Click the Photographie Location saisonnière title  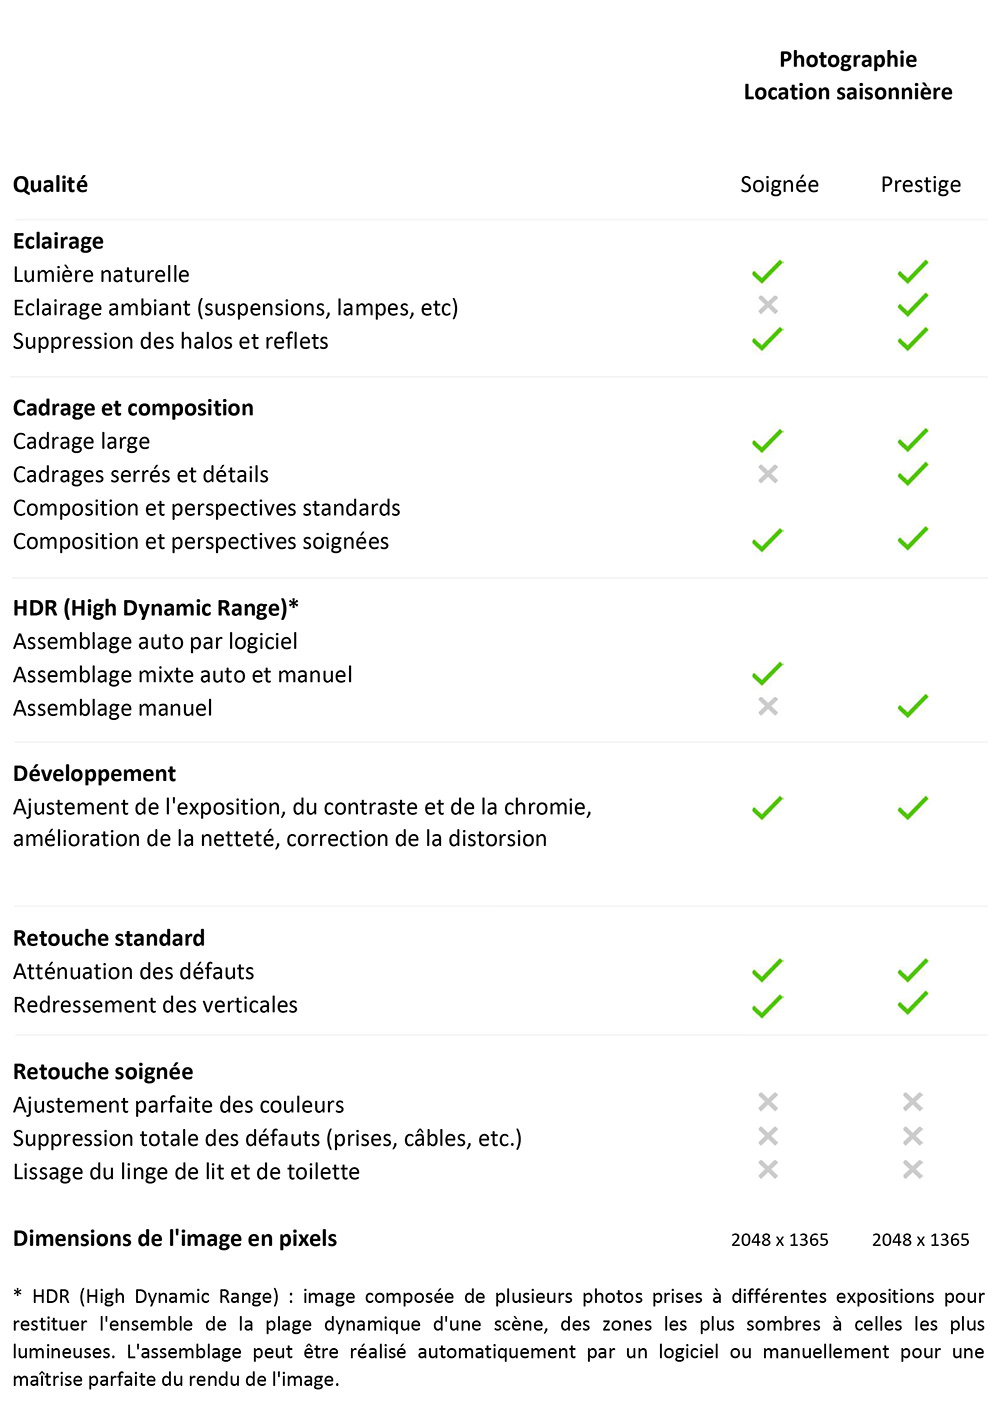coord(848,76)
